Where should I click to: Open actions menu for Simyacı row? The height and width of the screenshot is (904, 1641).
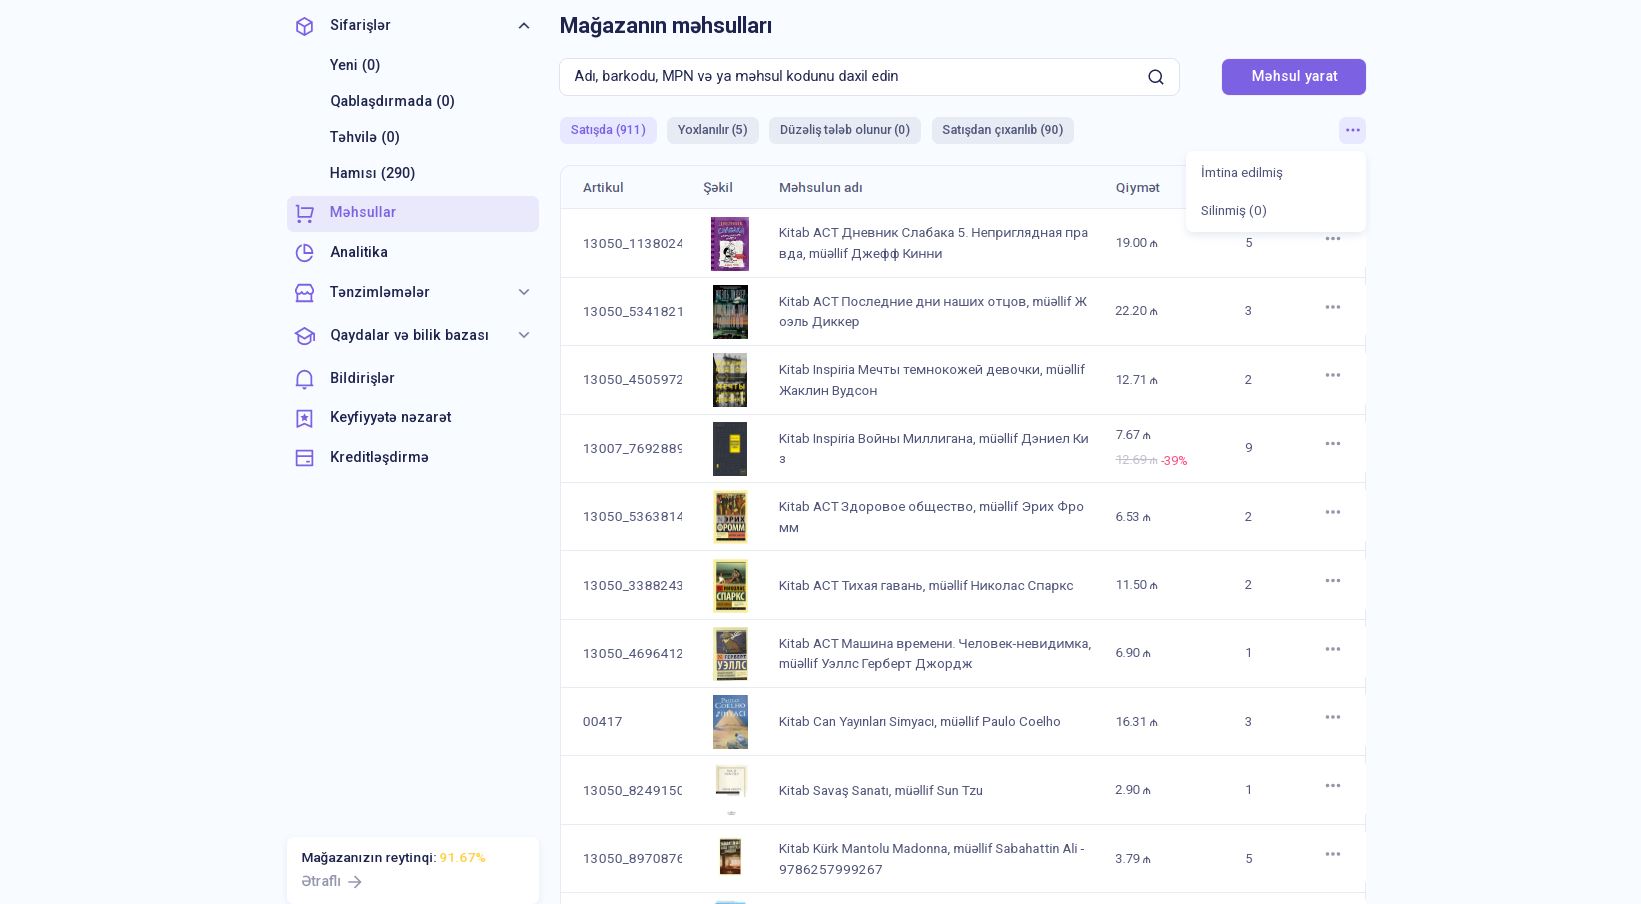tap(1333, 717)
